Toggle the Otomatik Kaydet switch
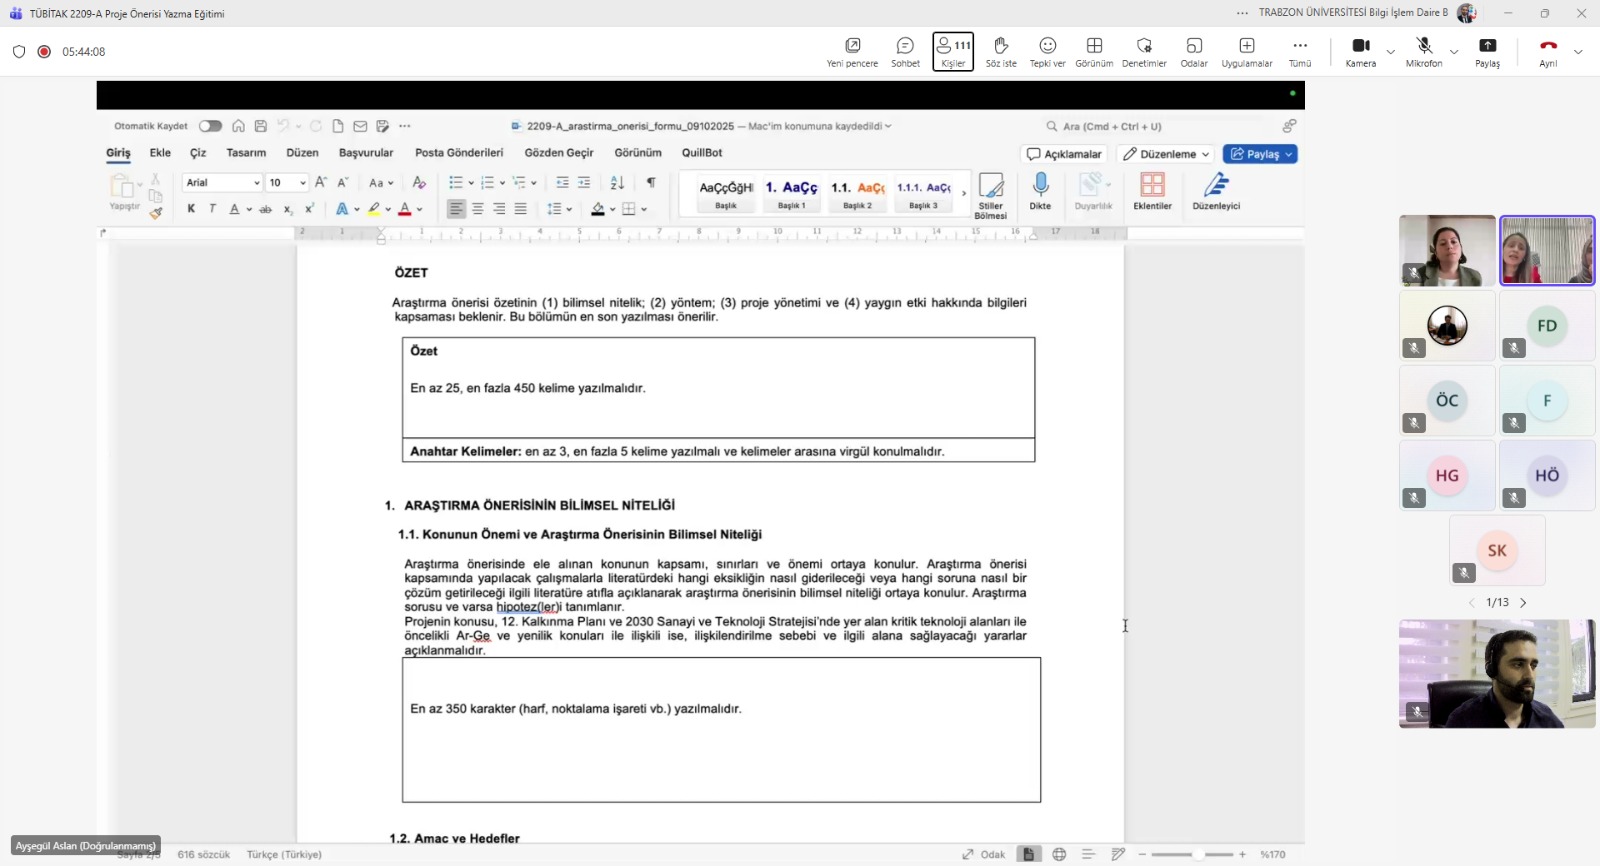The width and height of the screenshot is (1600, 866). point(210,126)
